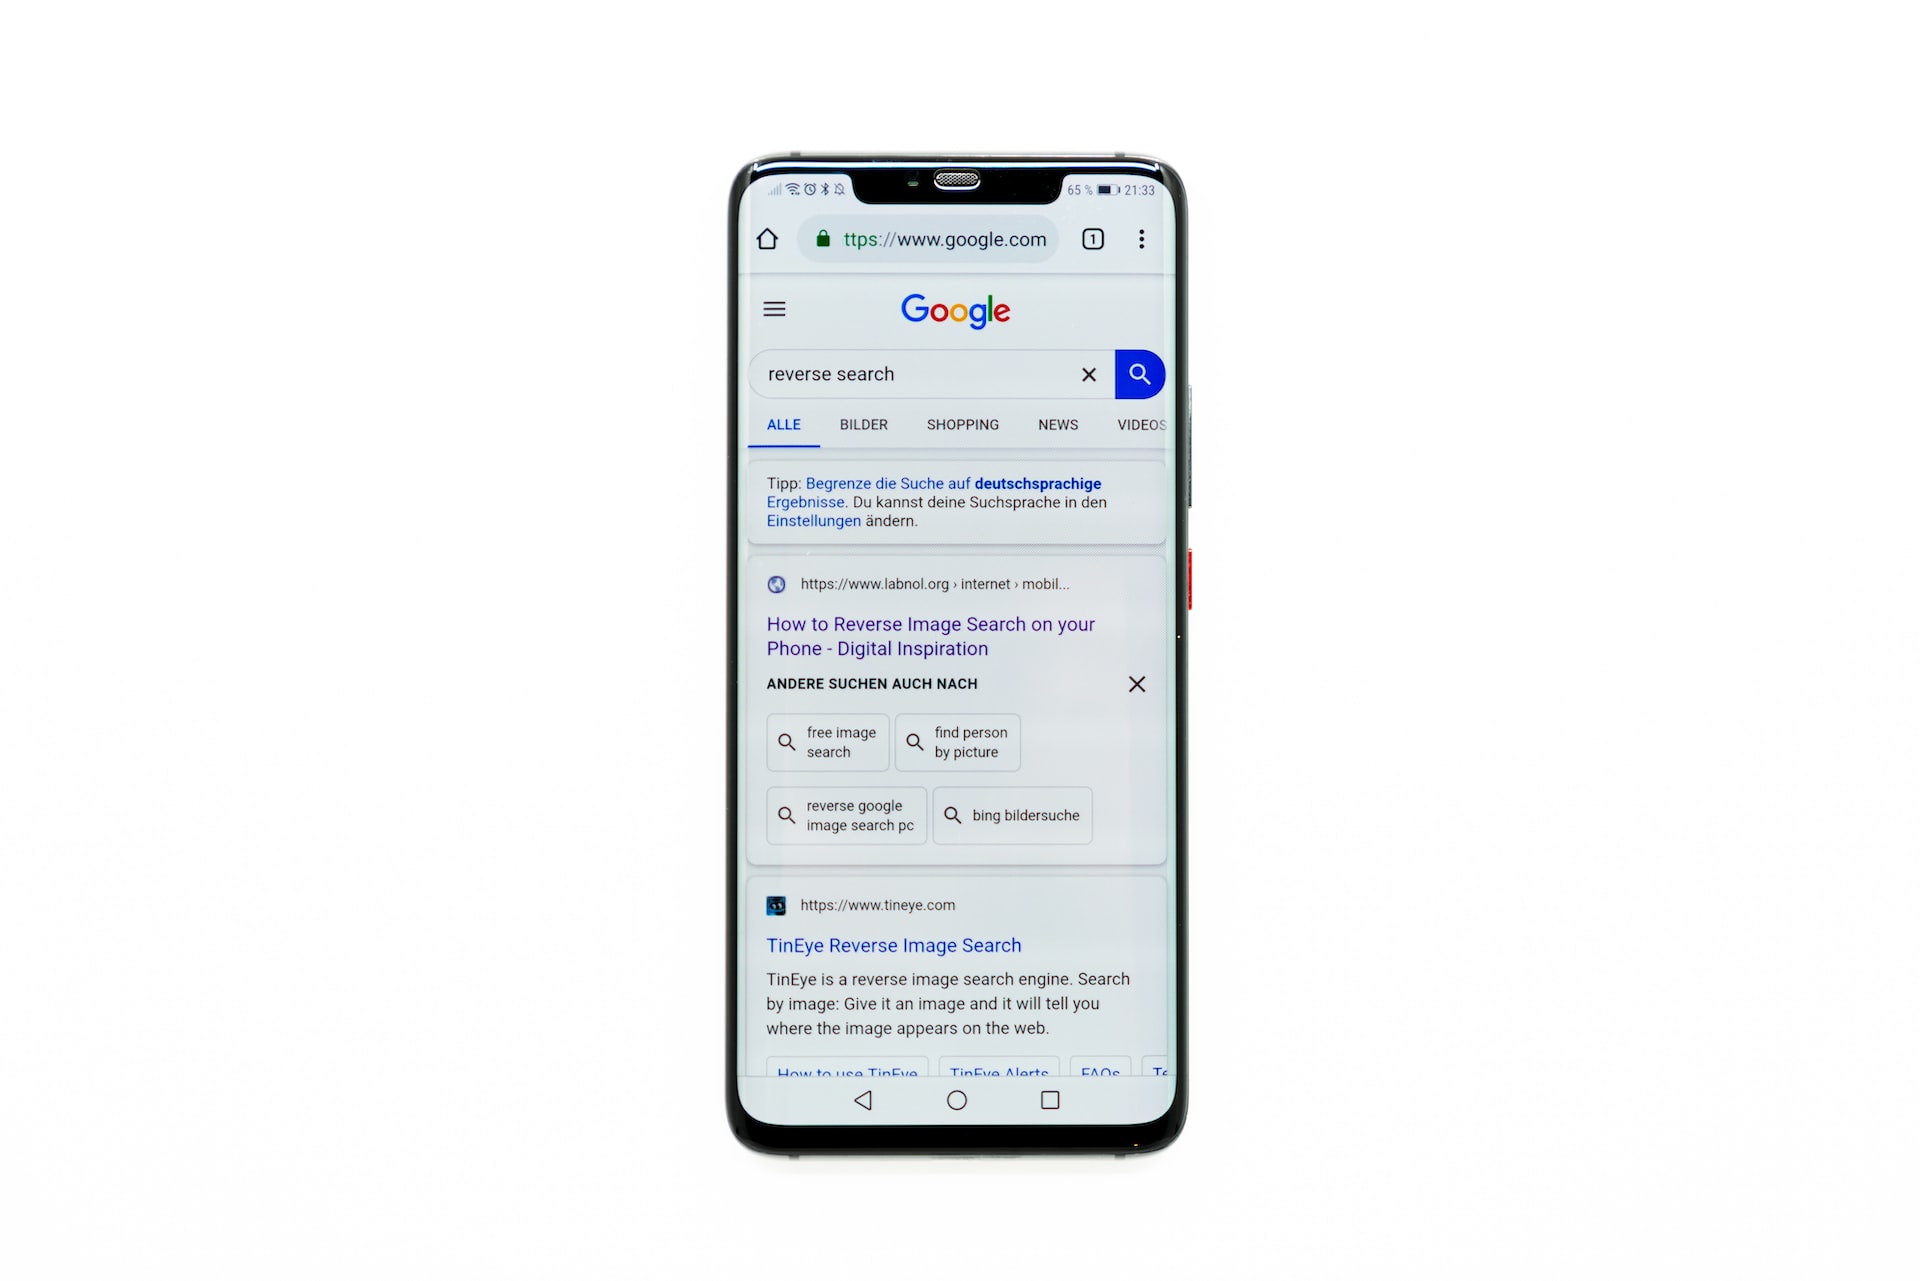1920x1281 pixels.
Task: Tap the Google search icon
Action: coord(1138,373)
